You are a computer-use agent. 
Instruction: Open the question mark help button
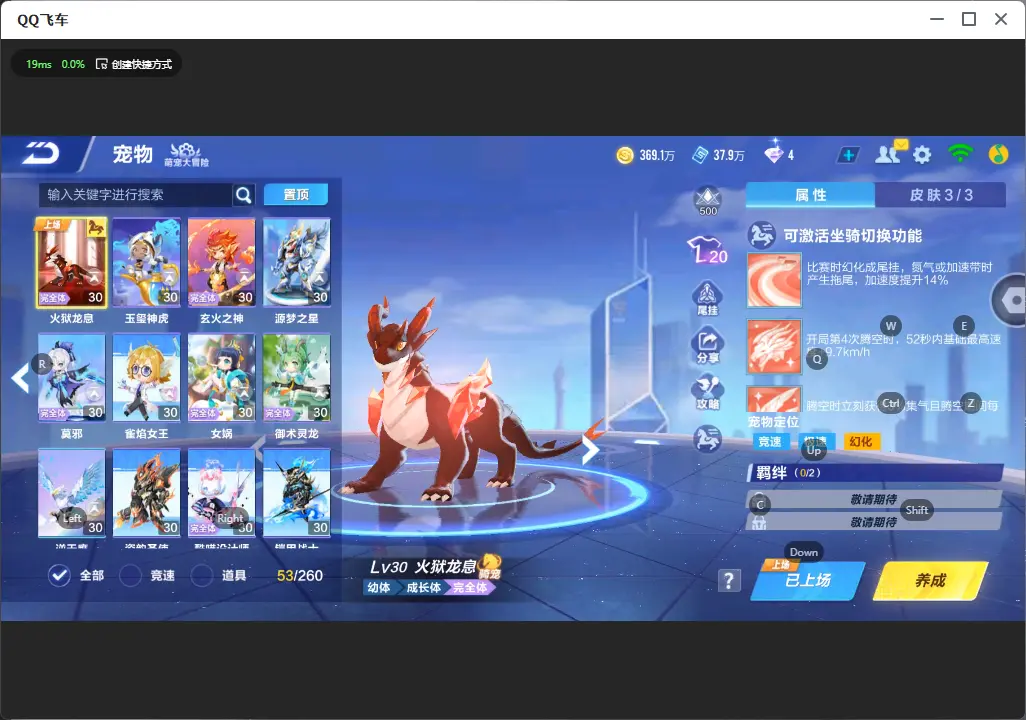click(730, 581)
